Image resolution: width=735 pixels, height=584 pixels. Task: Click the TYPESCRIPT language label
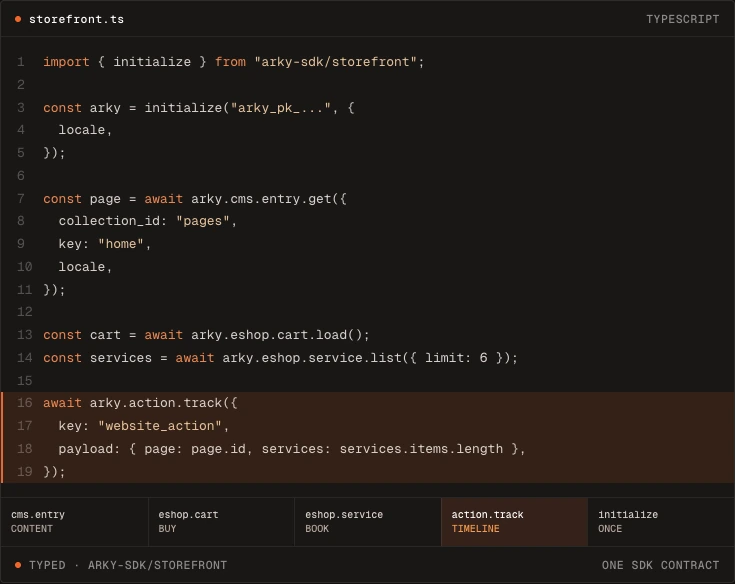pos(682,19)
